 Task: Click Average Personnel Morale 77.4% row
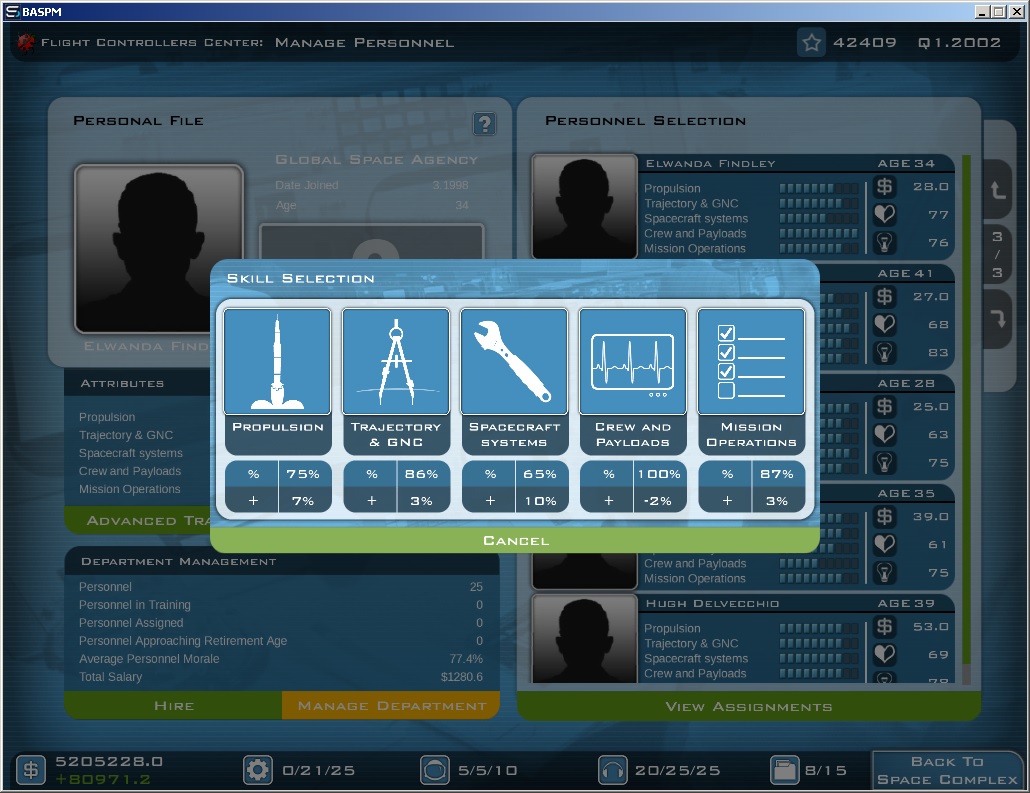click(281, 659)
